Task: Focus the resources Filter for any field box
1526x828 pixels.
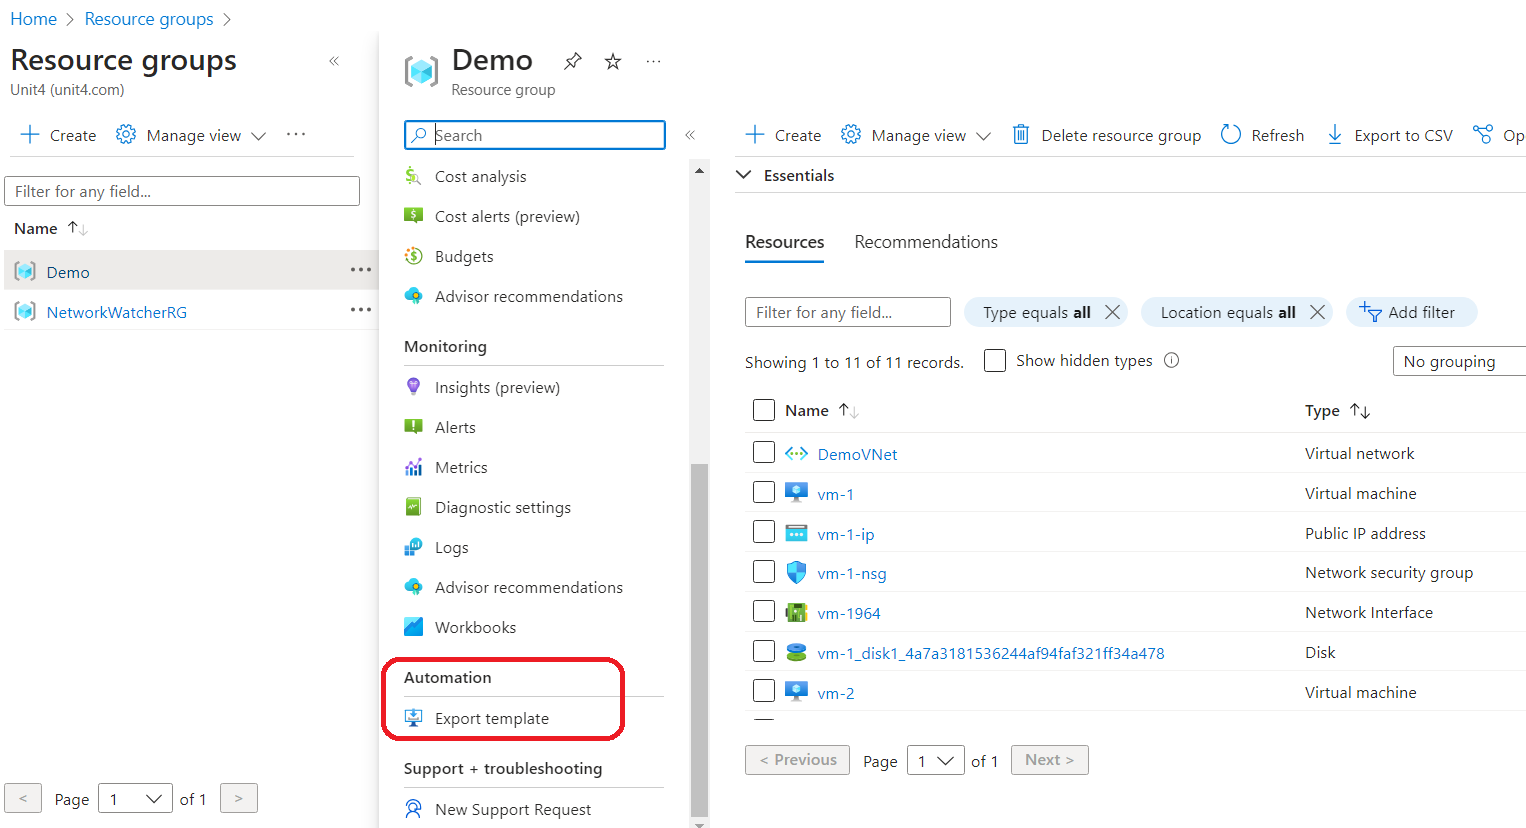Action: (848, 312)
